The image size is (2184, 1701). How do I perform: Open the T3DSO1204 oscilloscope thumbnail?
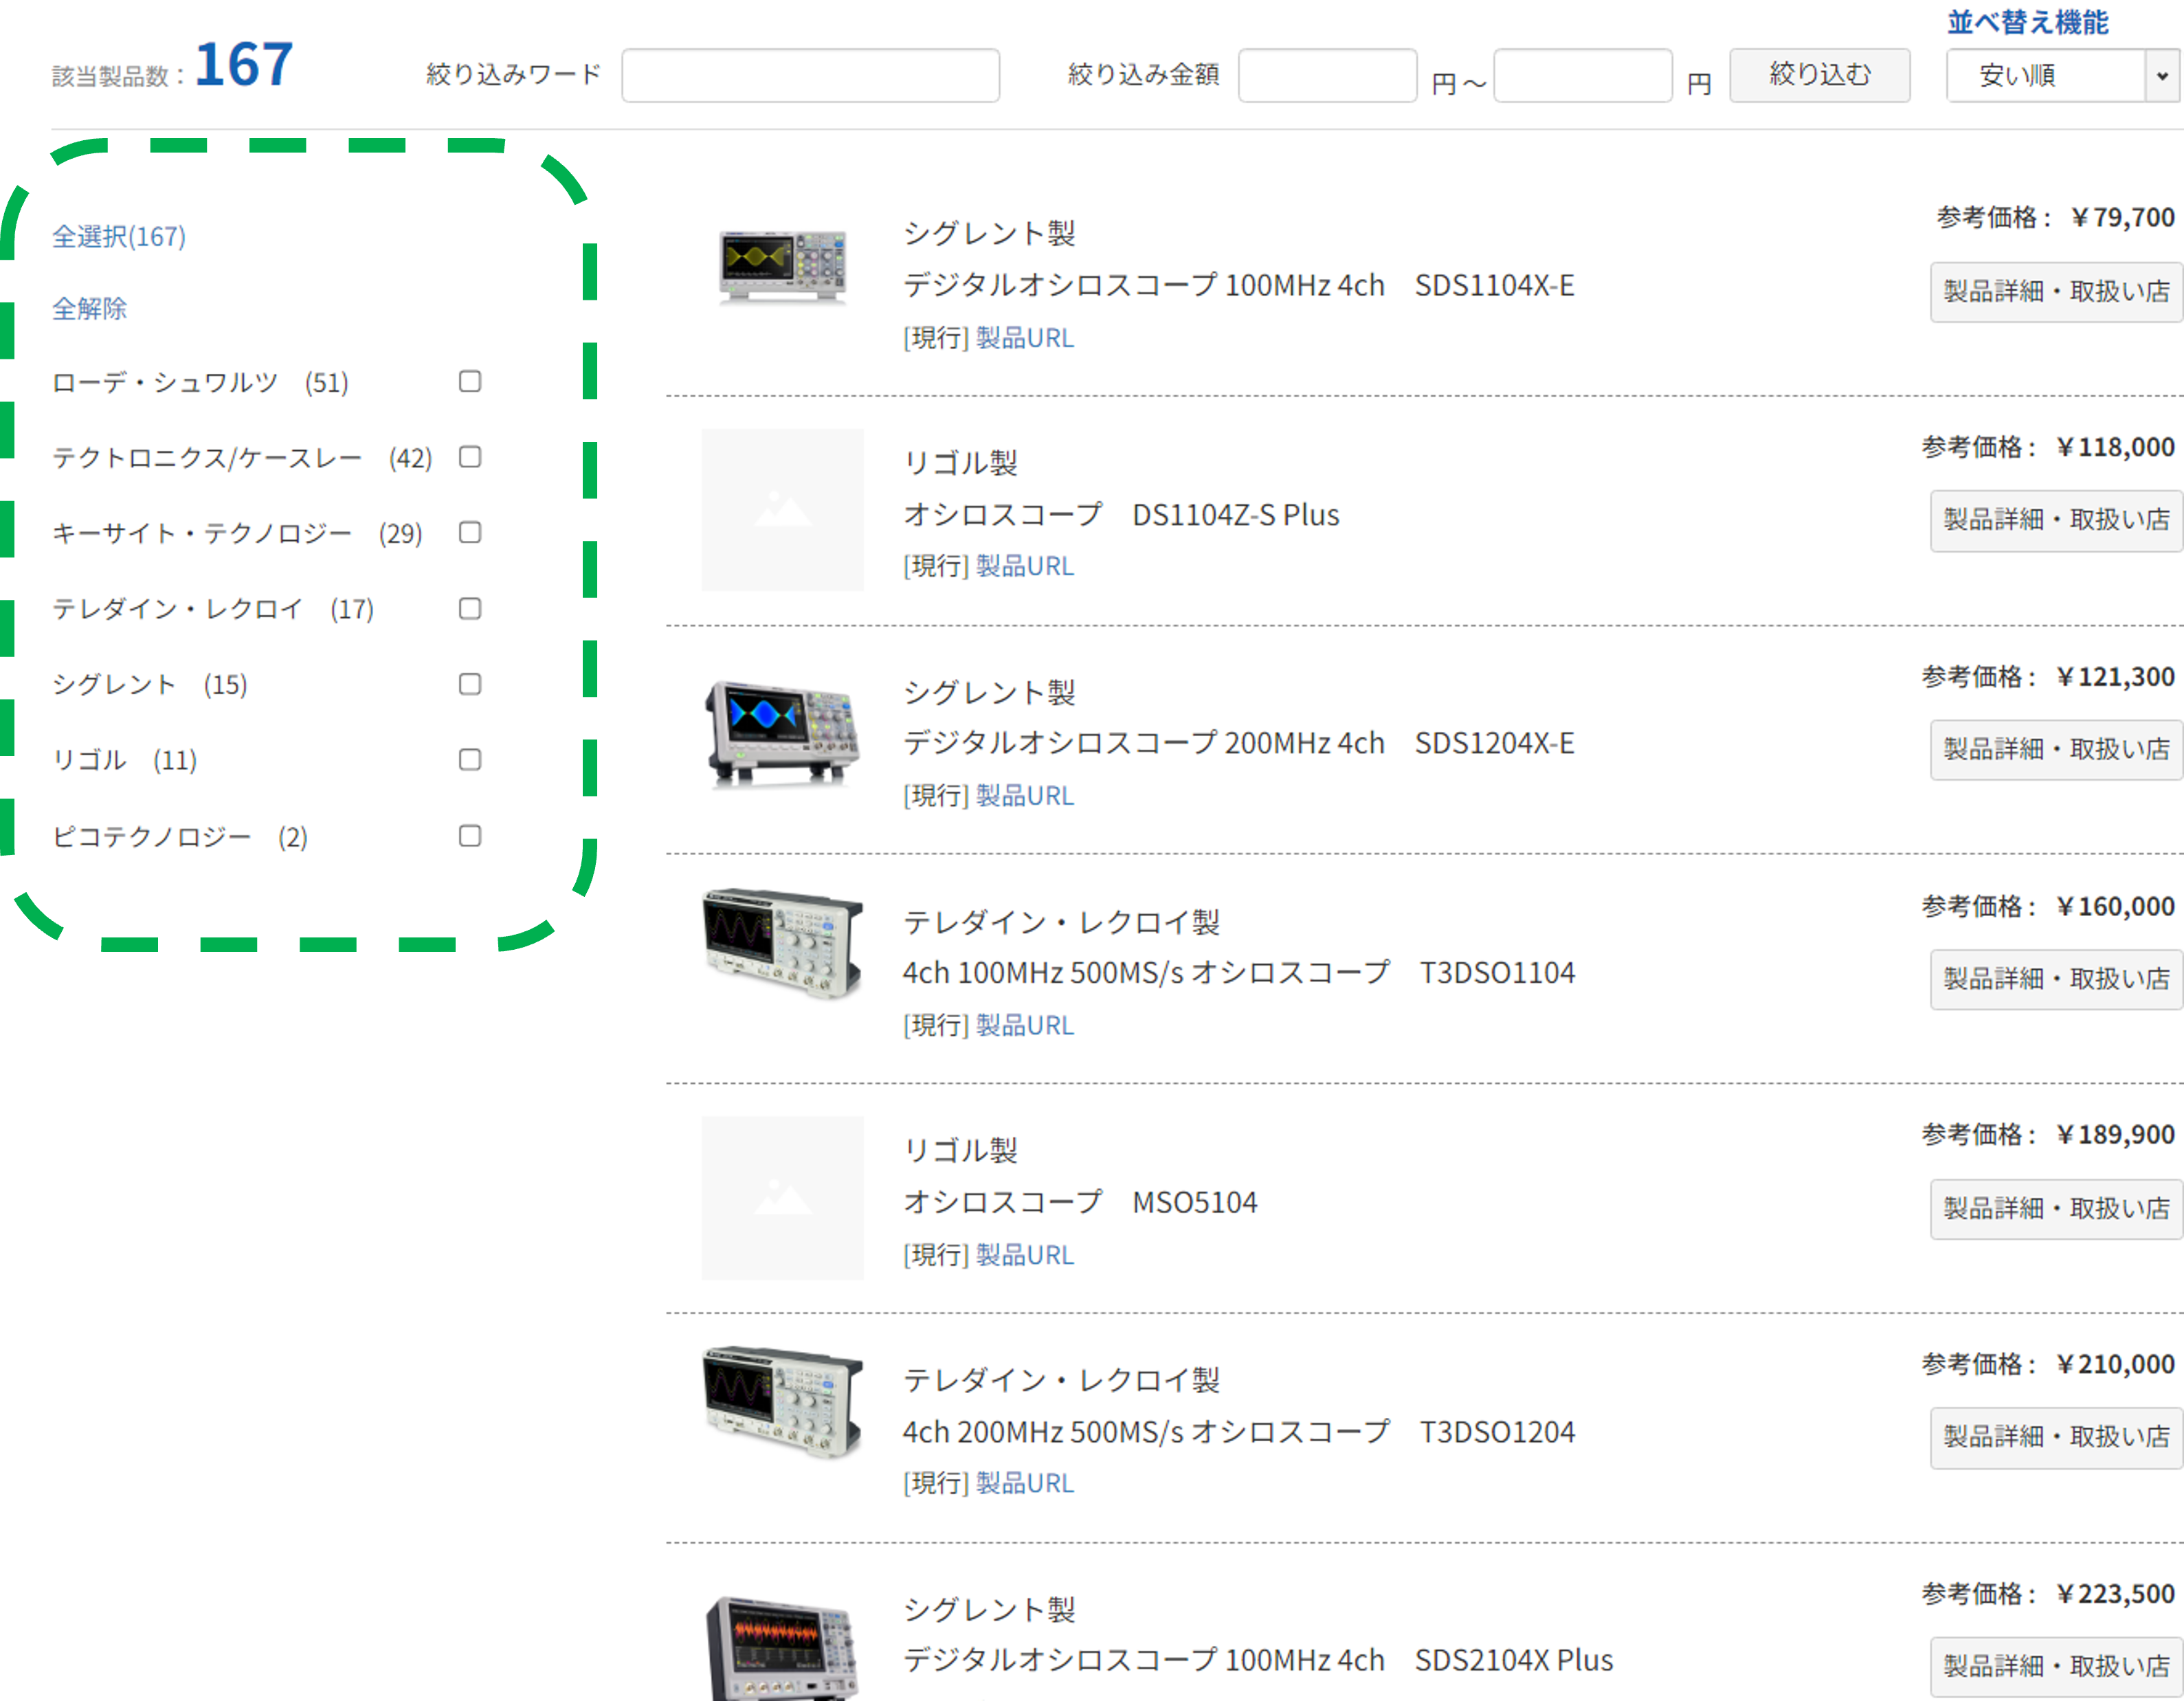pos(782,1400)
